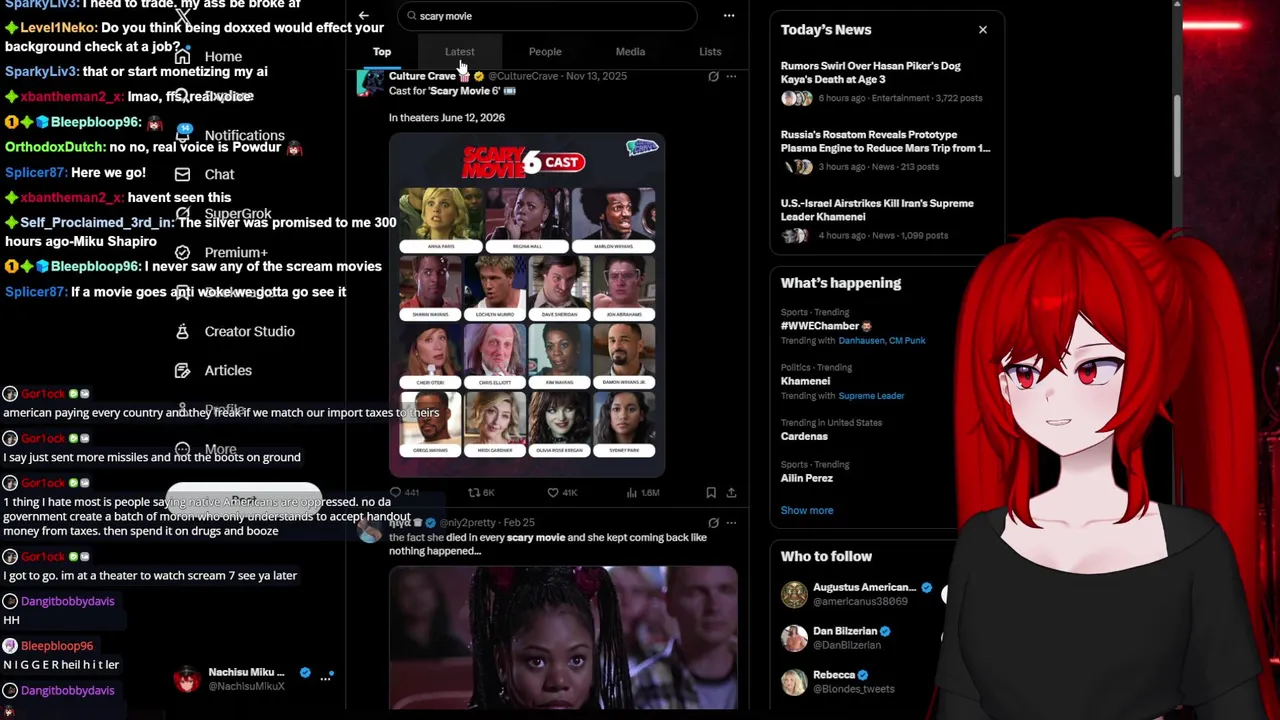Image resolution: width=1280 pixels, height=720 pixels.
Task: Click the More sidebar icon
Action: click(182, 449)
